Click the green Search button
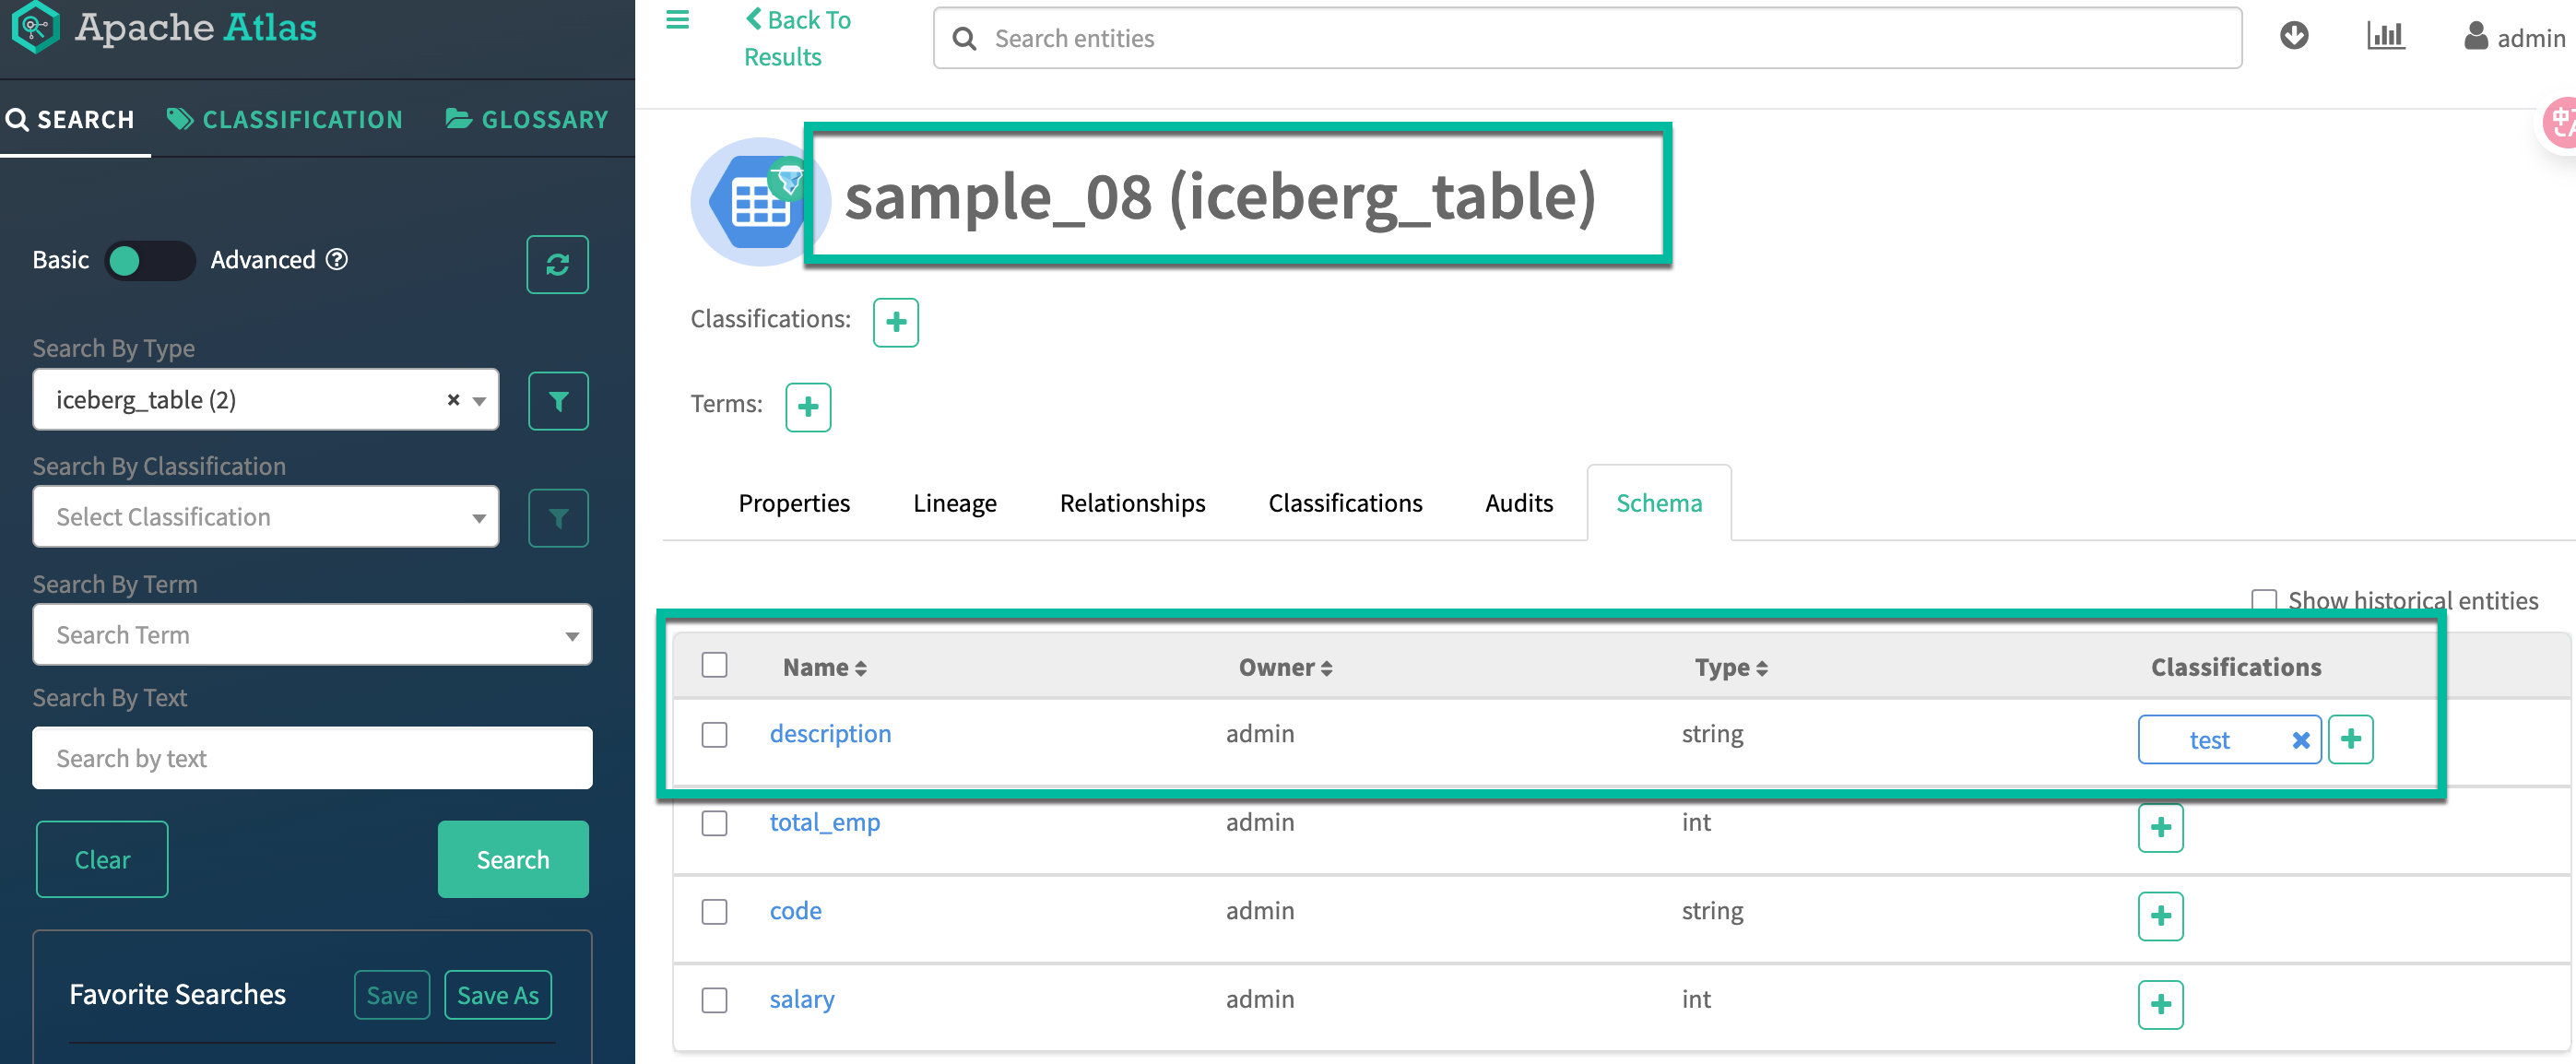 (512, 859)
